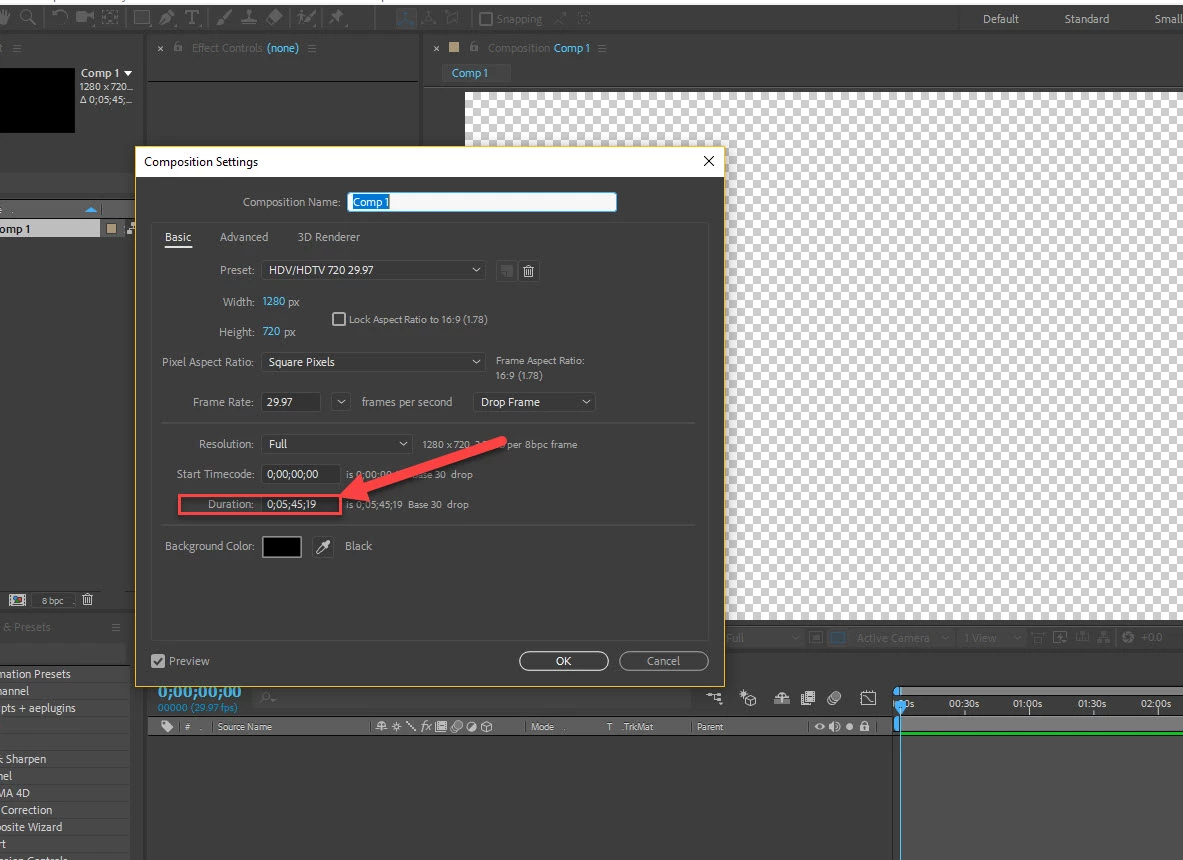Select the Unified Camera tool
The width and height of the screenshot is (1183, 860).
point(85,17)
